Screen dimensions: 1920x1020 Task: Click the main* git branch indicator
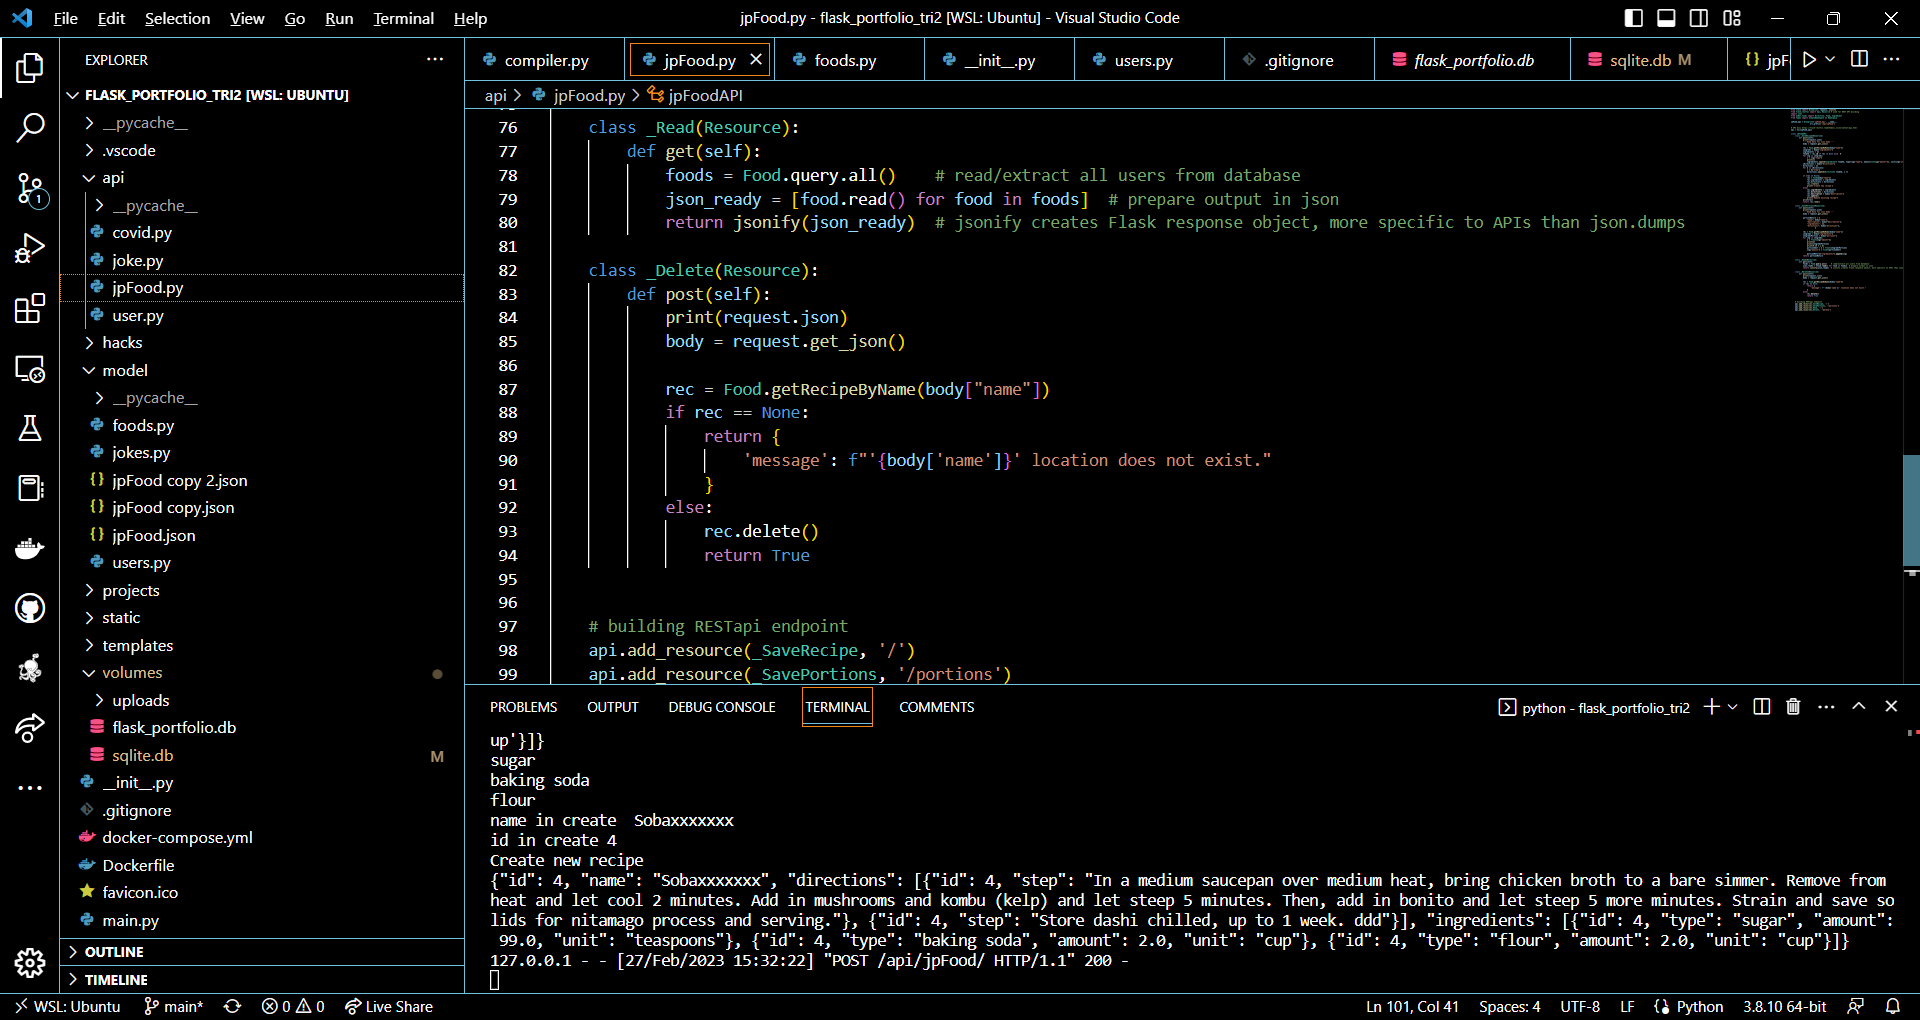(x=174, y=1007)
